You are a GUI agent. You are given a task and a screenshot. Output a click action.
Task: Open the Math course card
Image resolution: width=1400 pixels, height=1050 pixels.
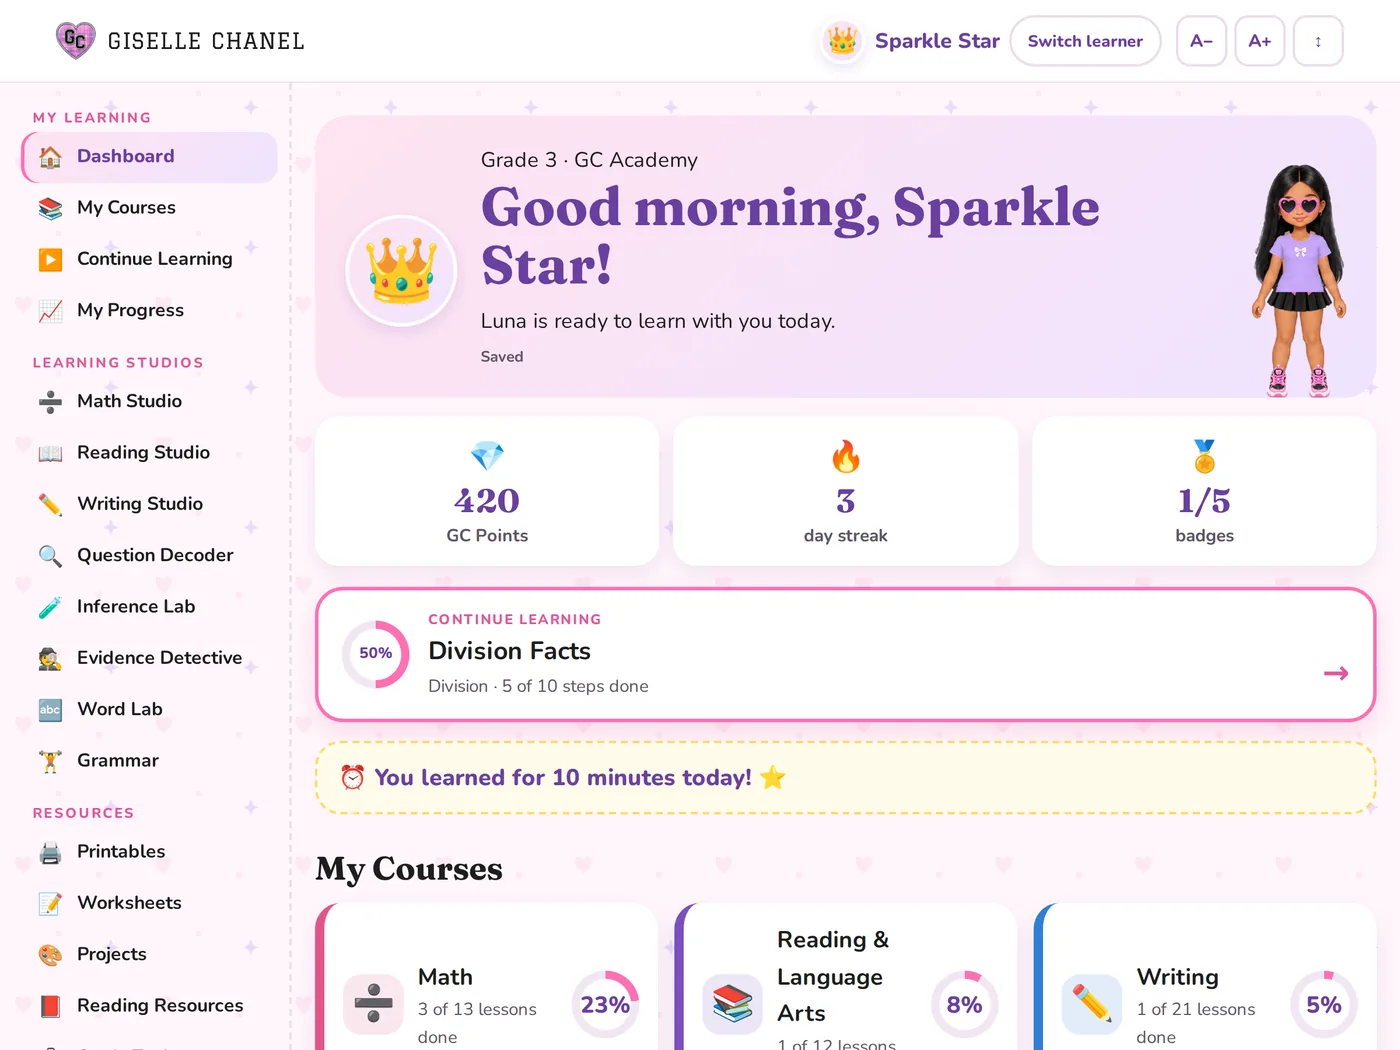487,977
